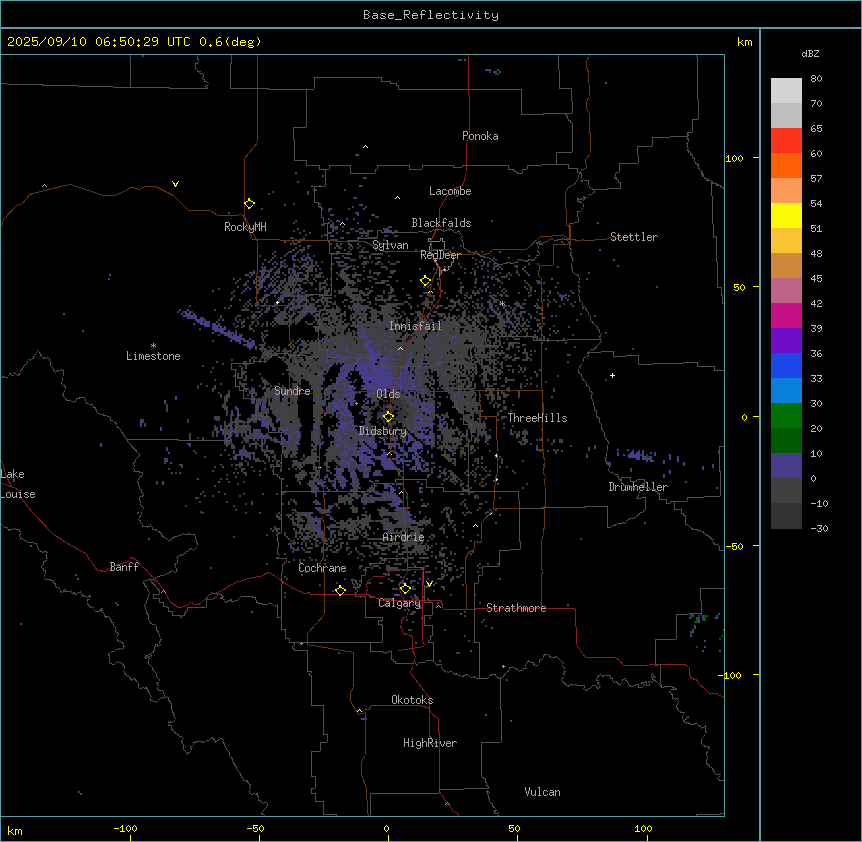Click the Banff label
This screenshot has width=862, height=842.
(124, 567)
